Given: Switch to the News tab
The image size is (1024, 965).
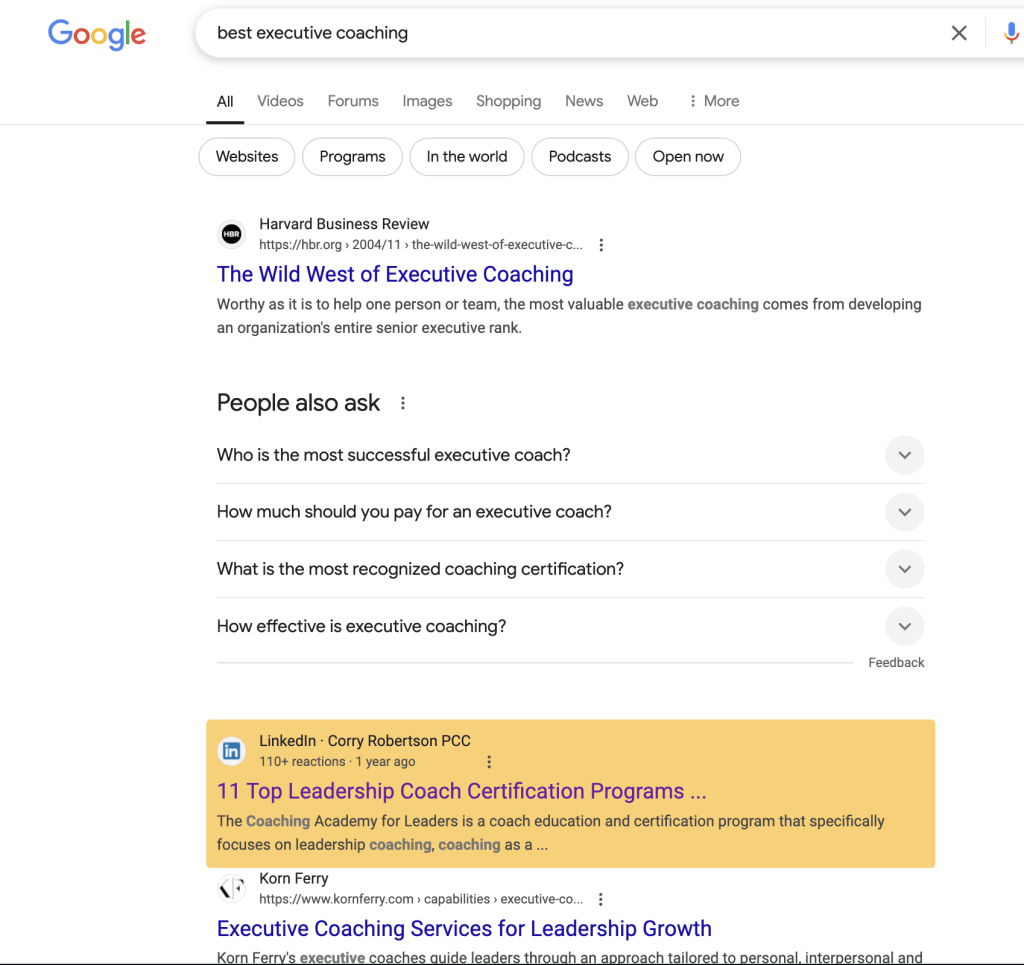Looking at the screenshot, I should 584,101.
